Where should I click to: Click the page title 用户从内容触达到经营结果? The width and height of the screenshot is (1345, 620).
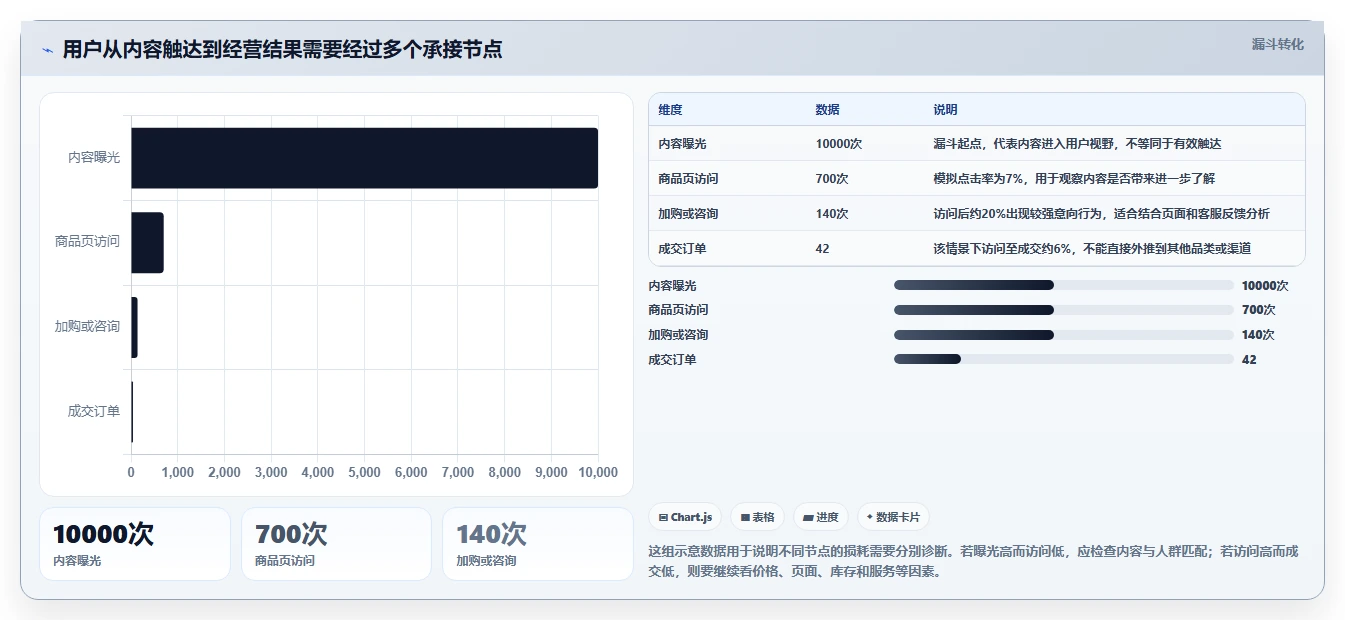point(282,49)
